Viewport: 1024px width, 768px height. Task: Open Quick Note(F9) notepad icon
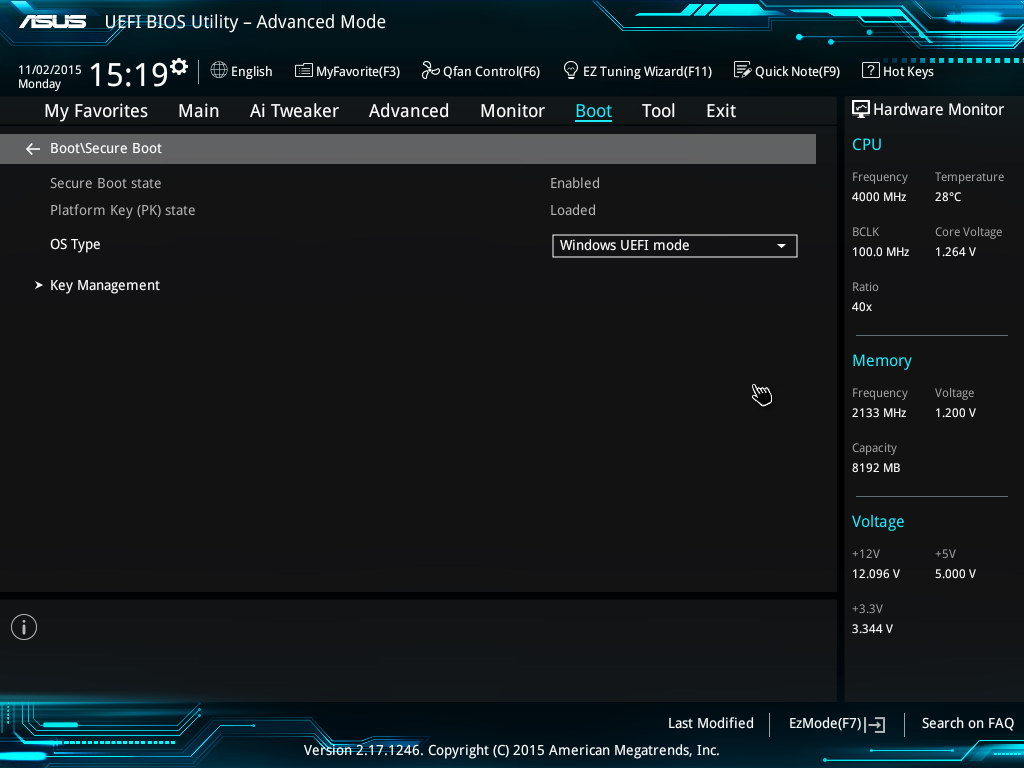click(742, 71)
